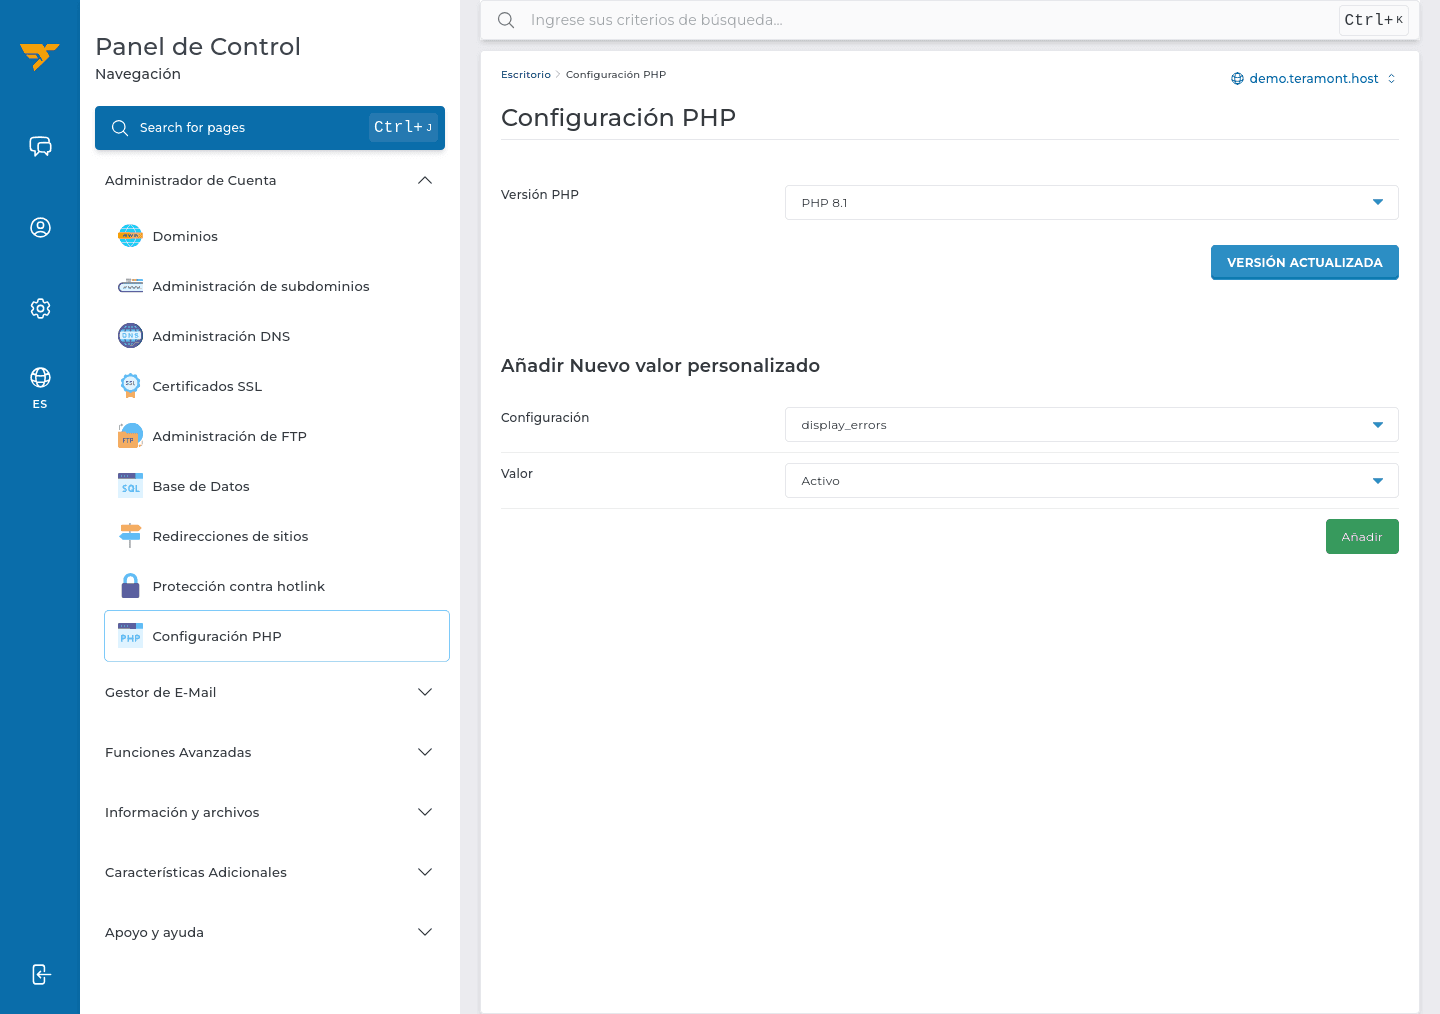The height and width of the screenshot is (1014, 1440).
Task: Open the Configuración dropdown showing display_errors
Action: (x=1091, y=425)
